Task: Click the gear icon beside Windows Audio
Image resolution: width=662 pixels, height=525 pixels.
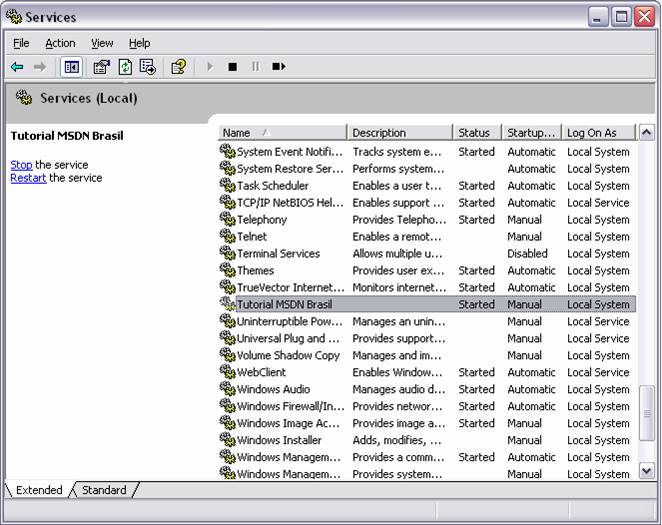Action: click(227, 390)
